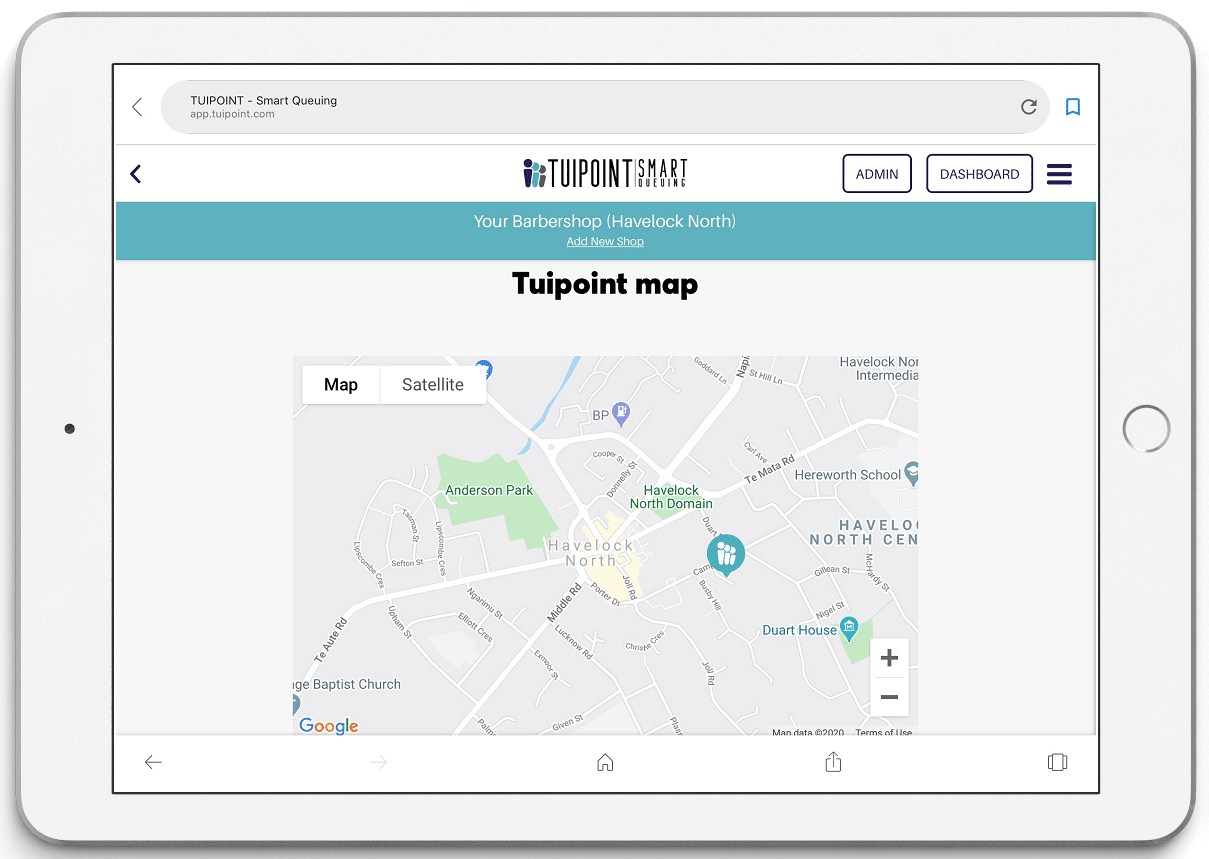
Task: Tap the browser back chevron beside the address bar
Action: (137, 107)
